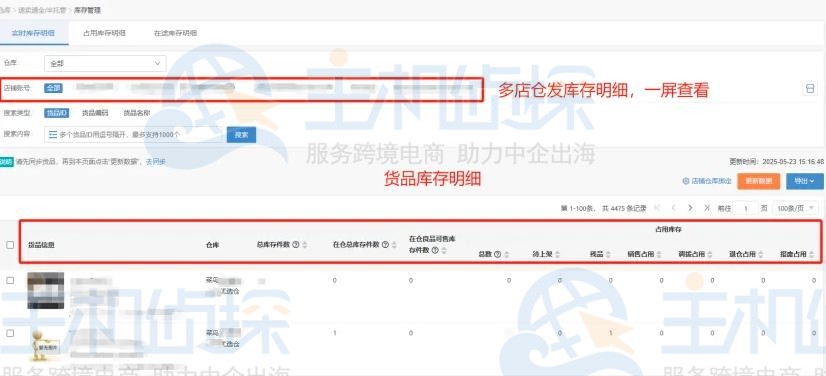Collapse the store account filter row with the right-side icon

click(x=810, y=88)
